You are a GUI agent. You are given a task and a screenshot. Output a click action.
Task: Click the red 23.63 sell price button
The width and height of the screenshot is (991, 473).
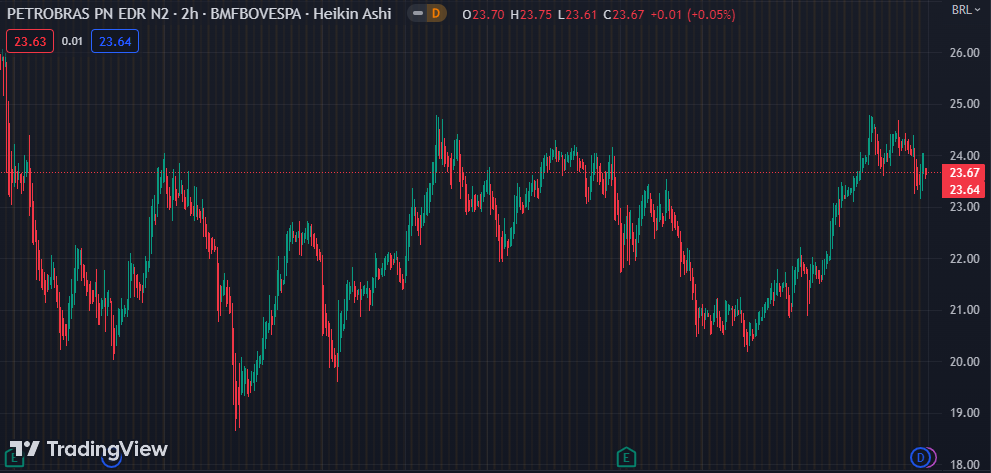(x=30, y=42)
